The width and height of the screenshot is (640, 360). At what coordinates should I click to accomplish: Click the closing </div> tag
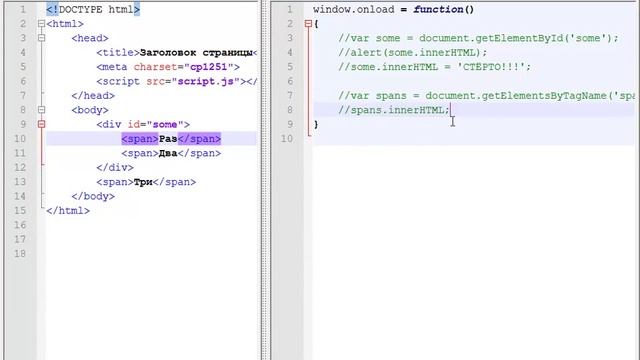pos(115,167)
